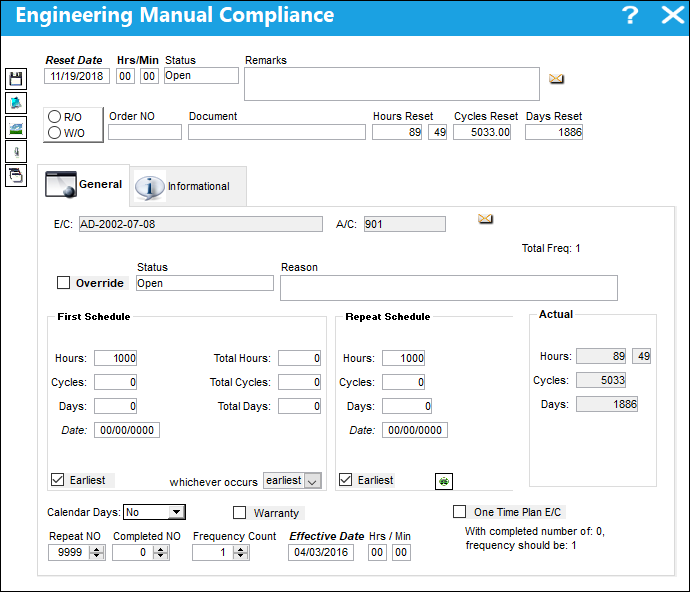Screen dimensions: 690x592
Task: Click the top Status field showing Open
Action: [x=201, y=75]
